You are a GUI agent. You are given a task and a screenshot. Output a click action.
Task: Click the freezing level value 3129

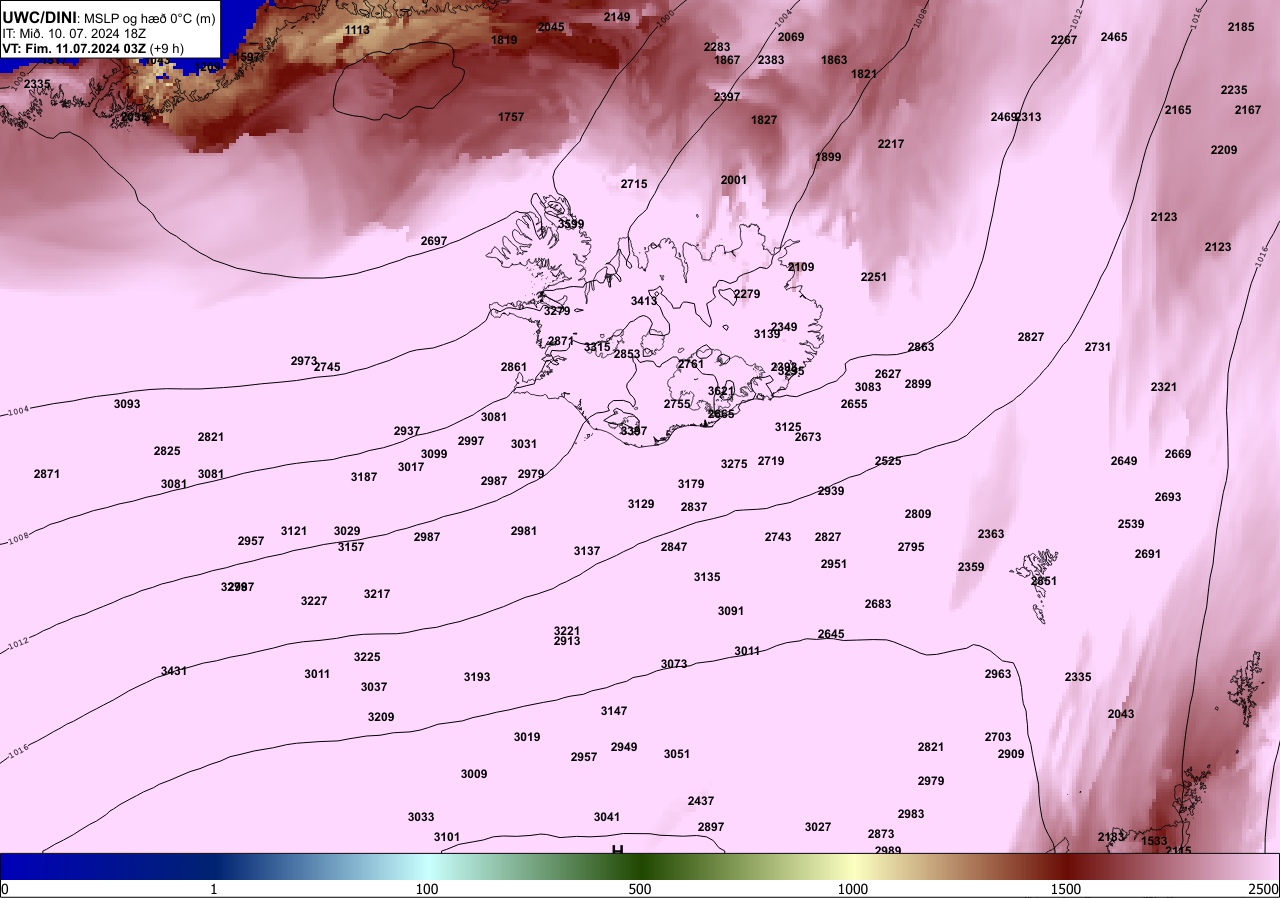click(641, 504)
